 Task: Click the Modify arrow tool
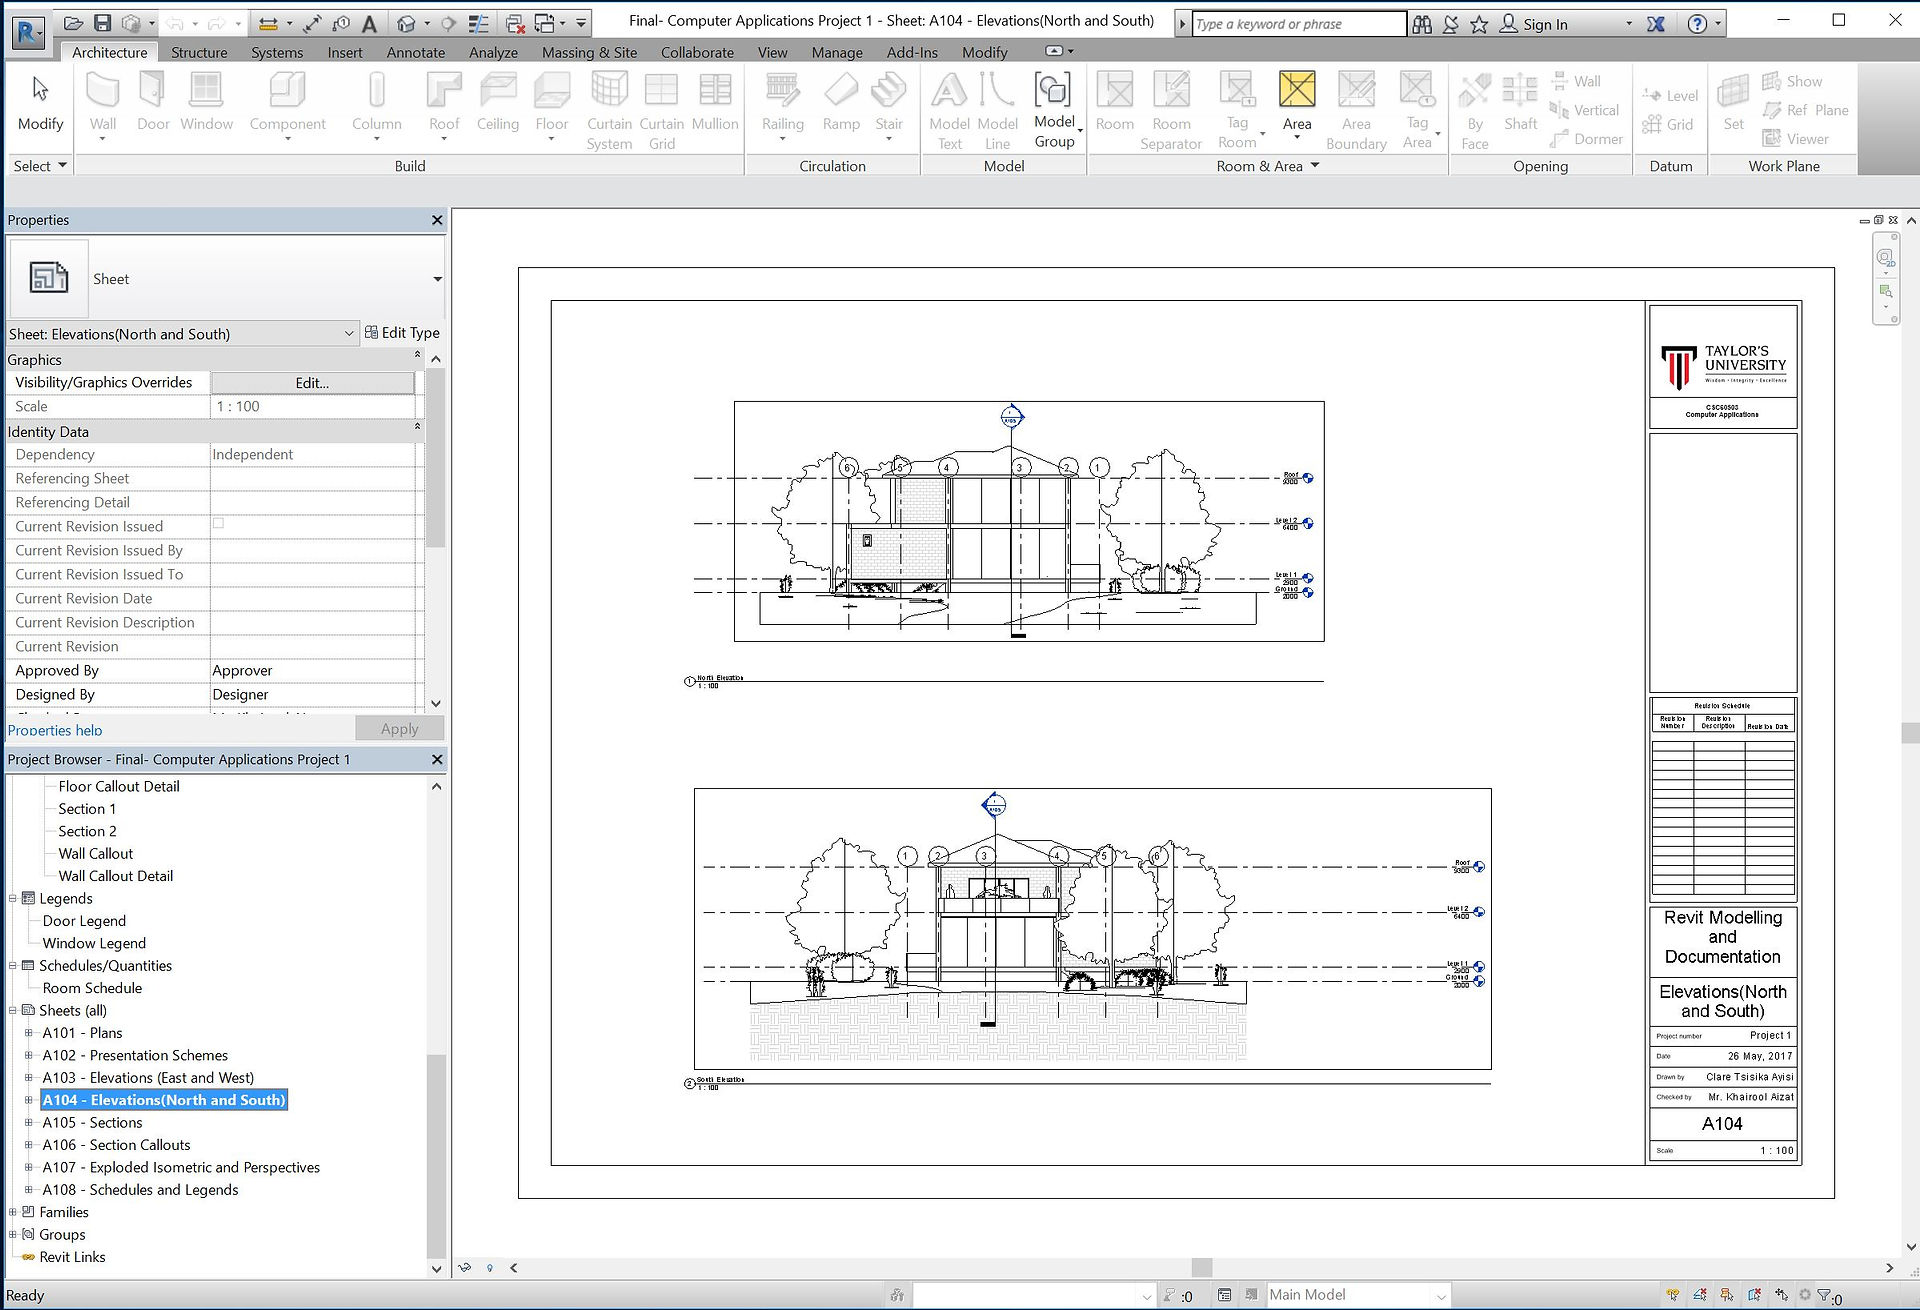tap(40, 103)
